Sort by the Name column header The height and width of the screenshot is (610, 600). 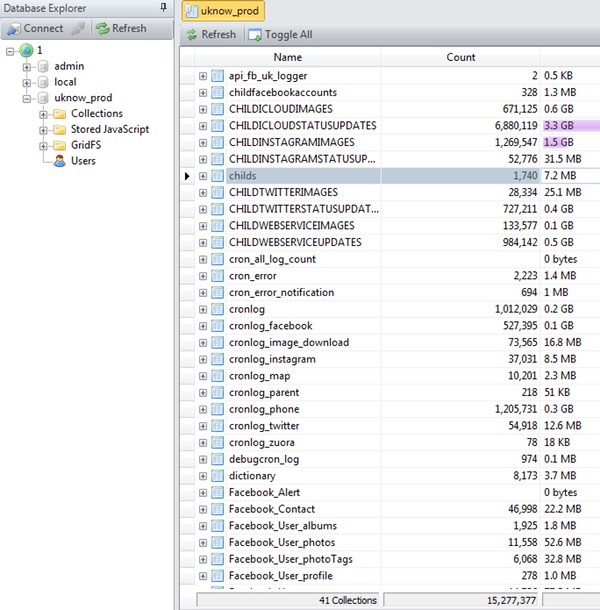coord(288,57)
